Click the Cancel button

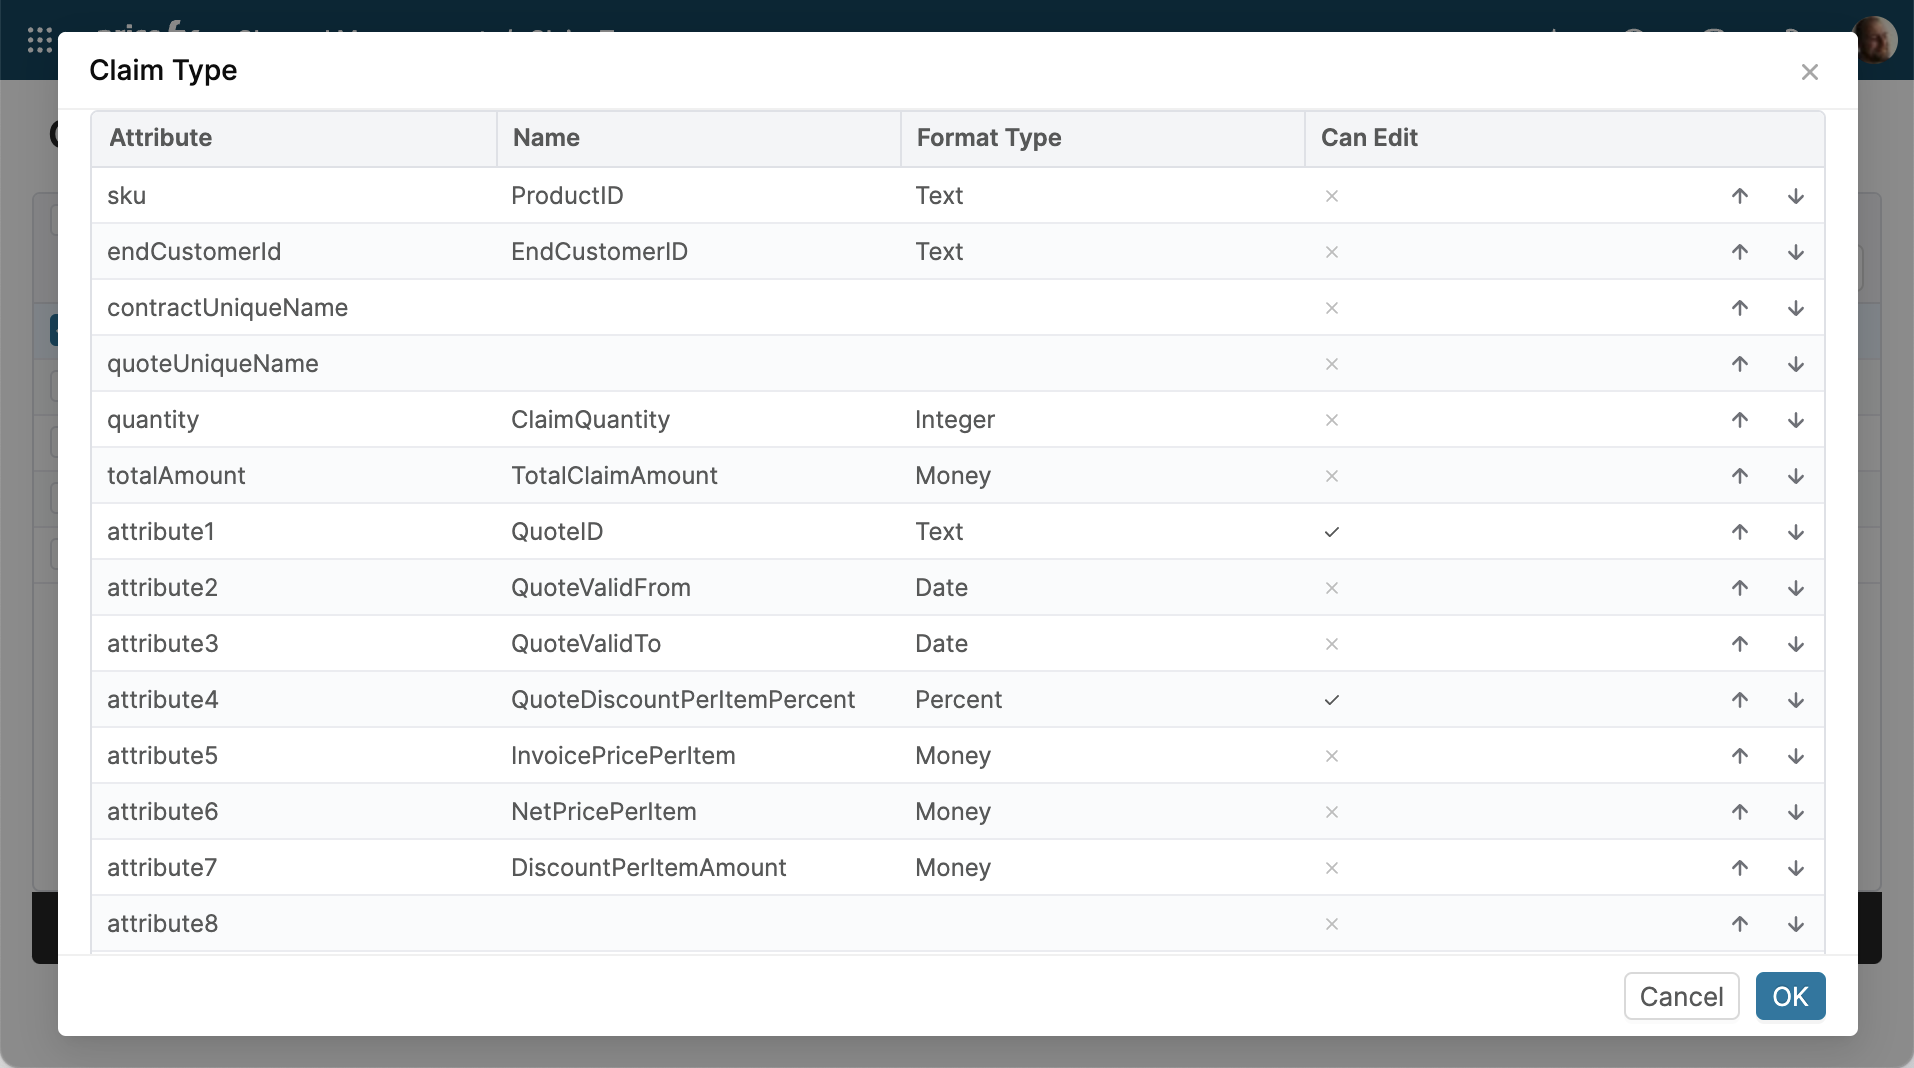coord(1680,996)
